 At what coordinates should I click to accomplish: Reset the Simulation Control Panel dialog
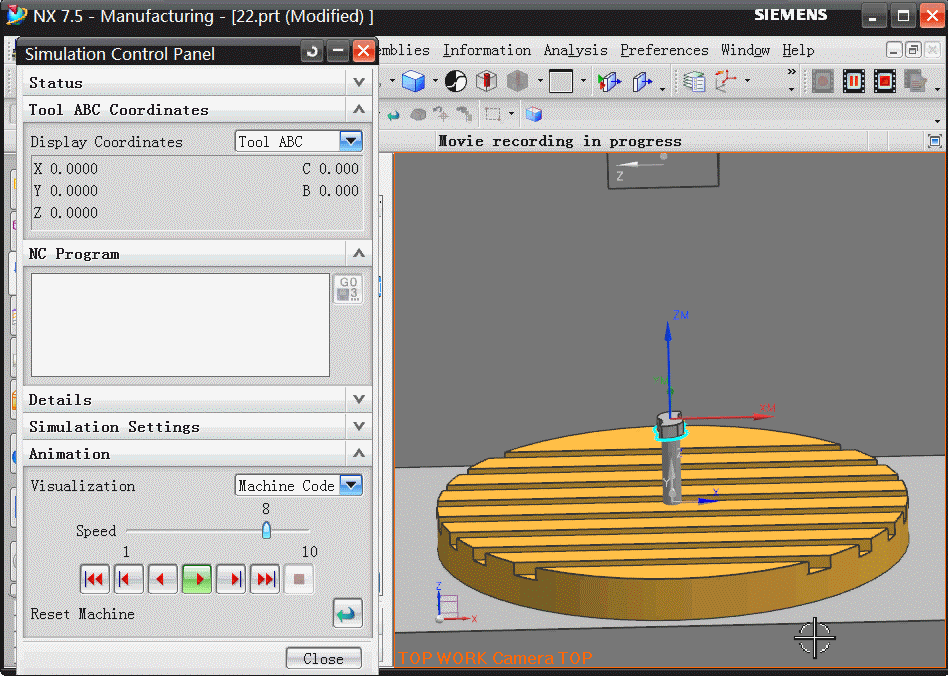[312, 52]
